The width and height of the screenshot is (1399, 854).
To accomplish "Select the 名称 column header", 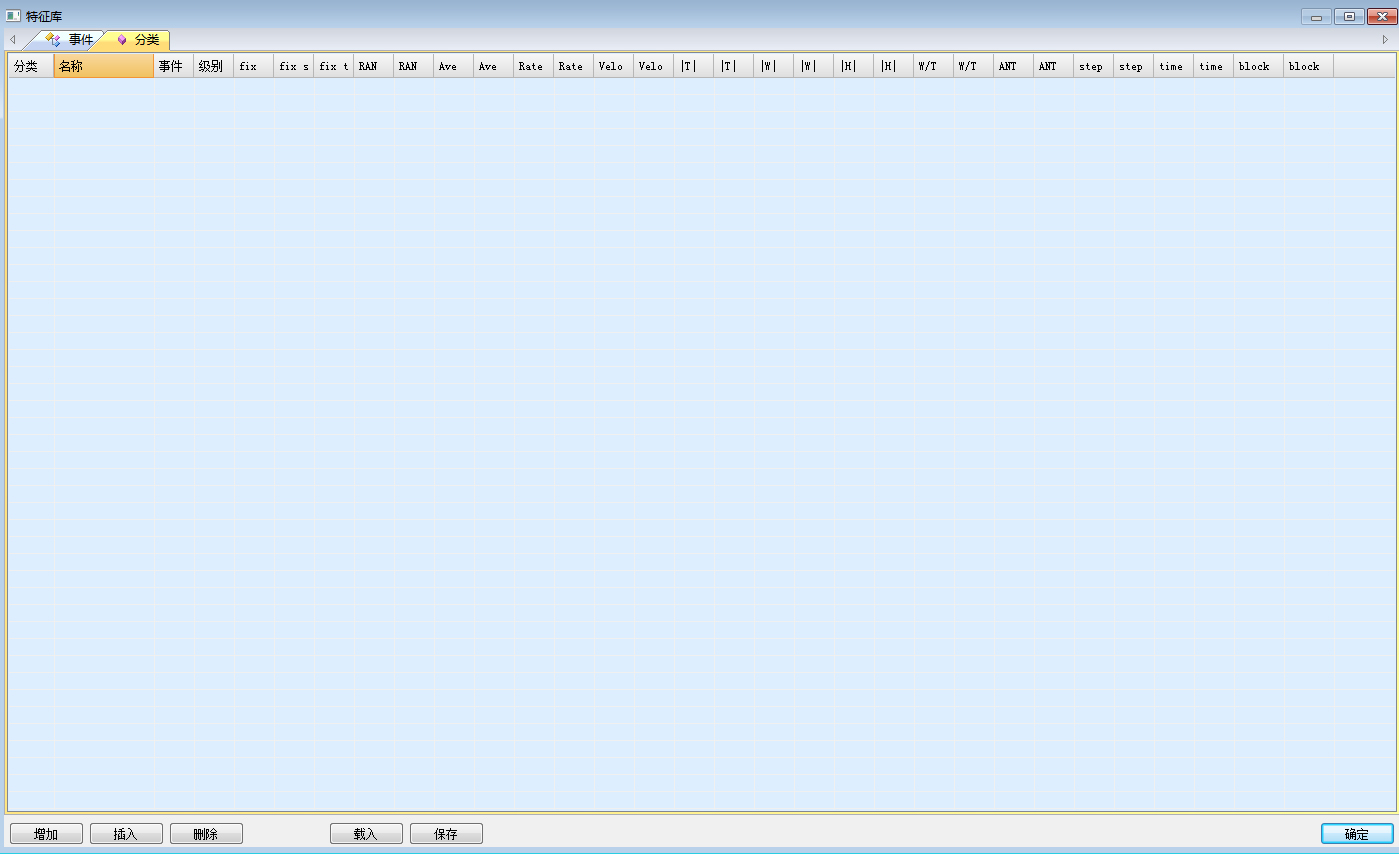I will [x=104, y=66].
